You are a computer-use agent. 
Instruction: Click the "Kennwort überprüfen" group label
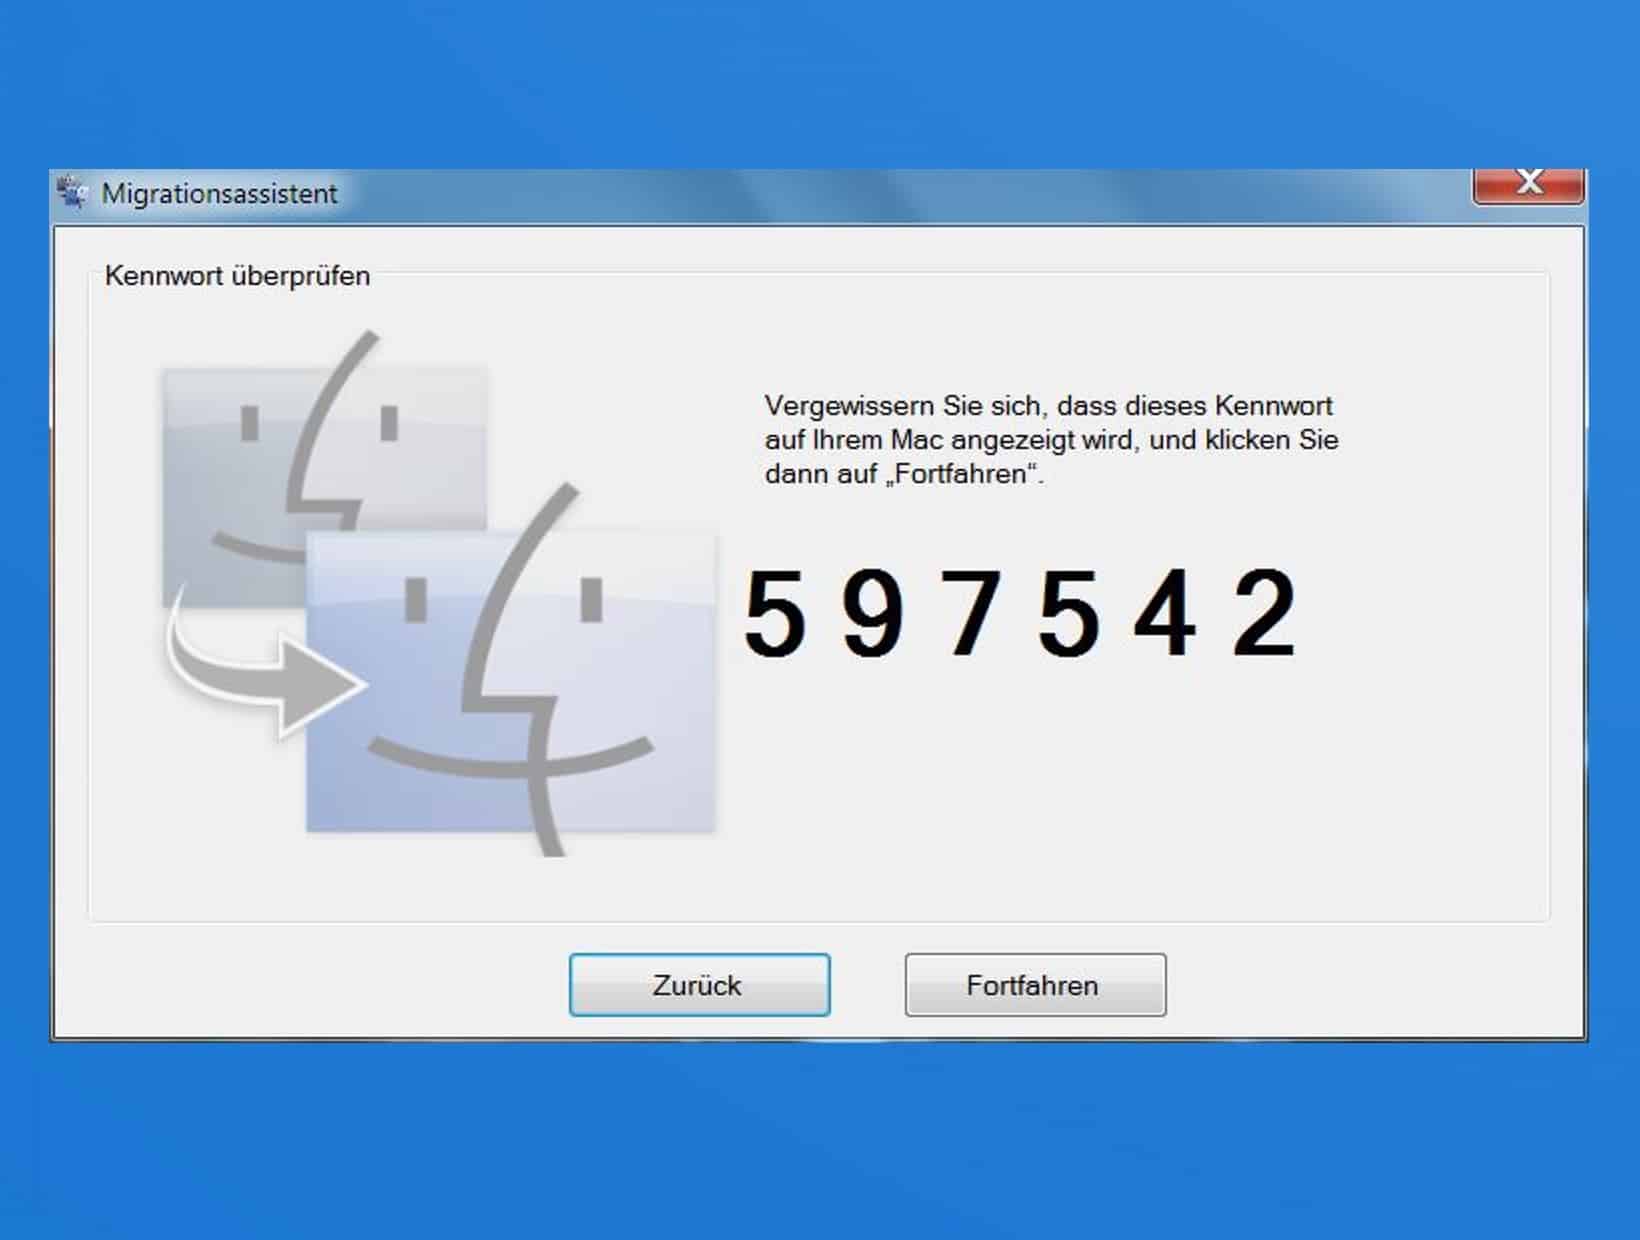[x=237, y=276]
